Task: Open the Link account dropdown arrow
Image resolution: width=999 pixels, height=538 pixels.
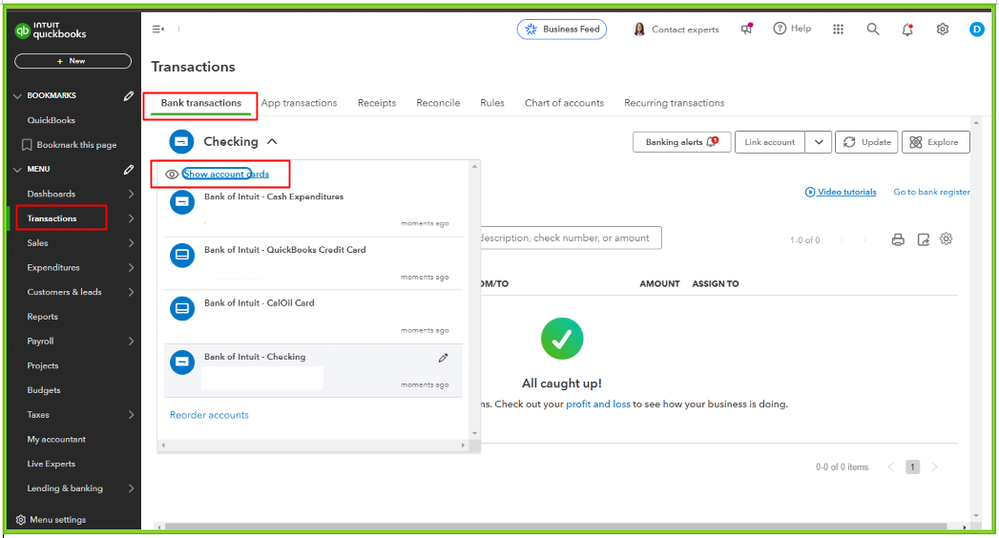Action: tap(819, 142)
